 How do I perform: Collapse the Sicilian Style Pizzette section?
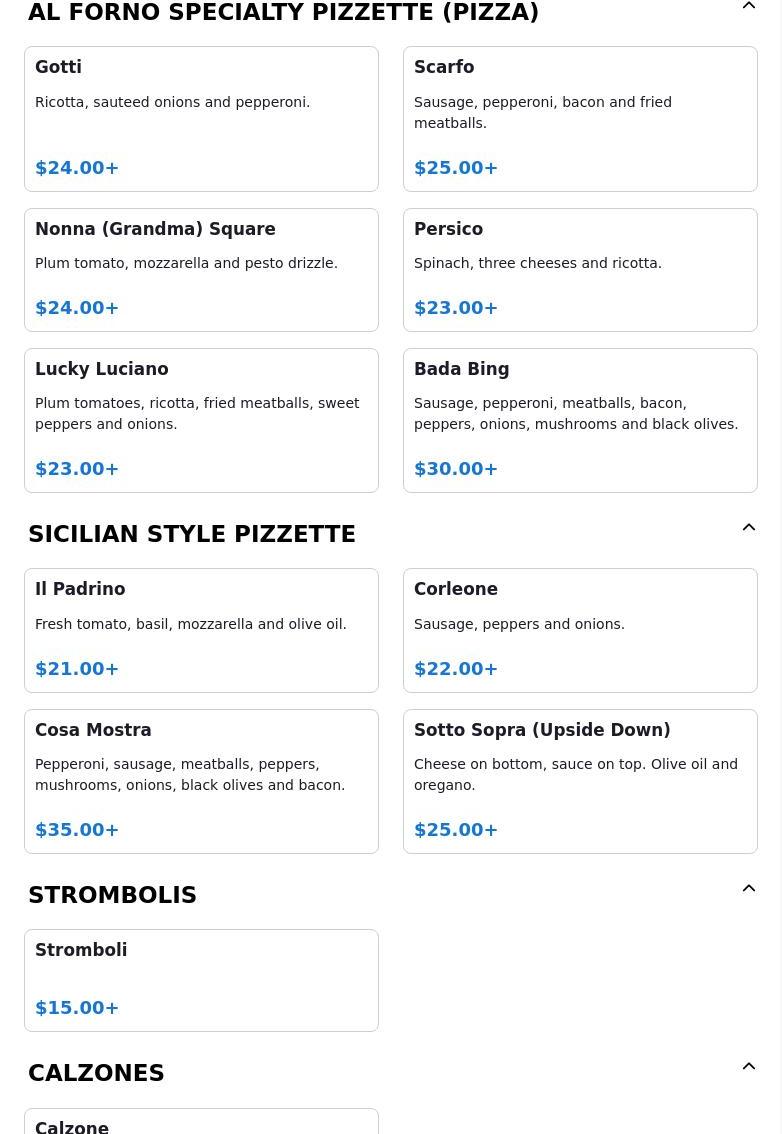pyautogui.click(x=748, y=528)
